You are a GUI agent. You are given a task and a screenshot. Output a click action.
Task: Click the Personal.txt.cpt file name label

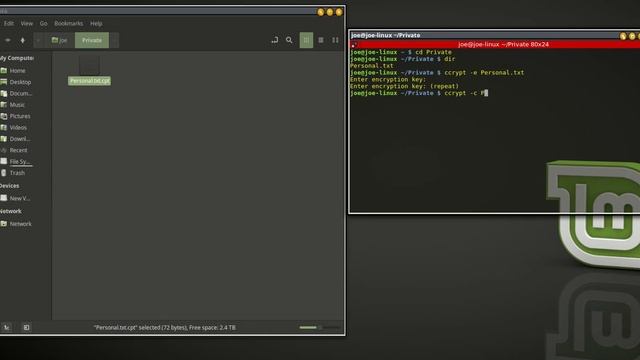[x=89, y=81]
